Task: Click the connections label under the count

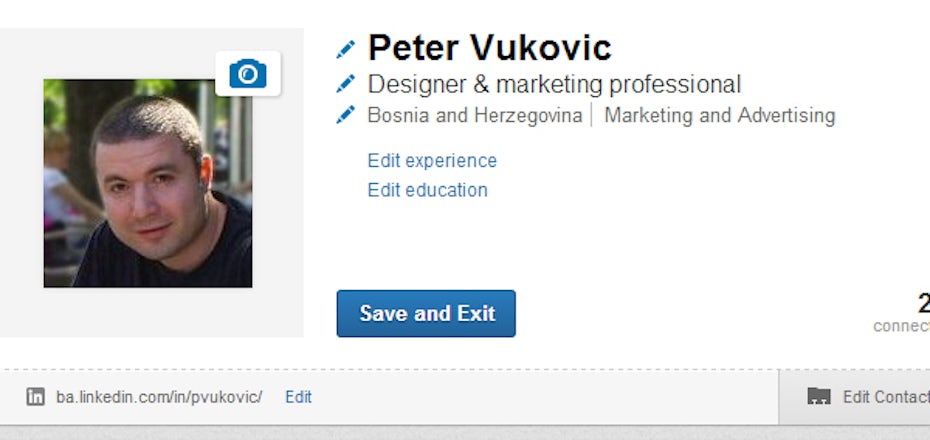Action: [901, 326]
